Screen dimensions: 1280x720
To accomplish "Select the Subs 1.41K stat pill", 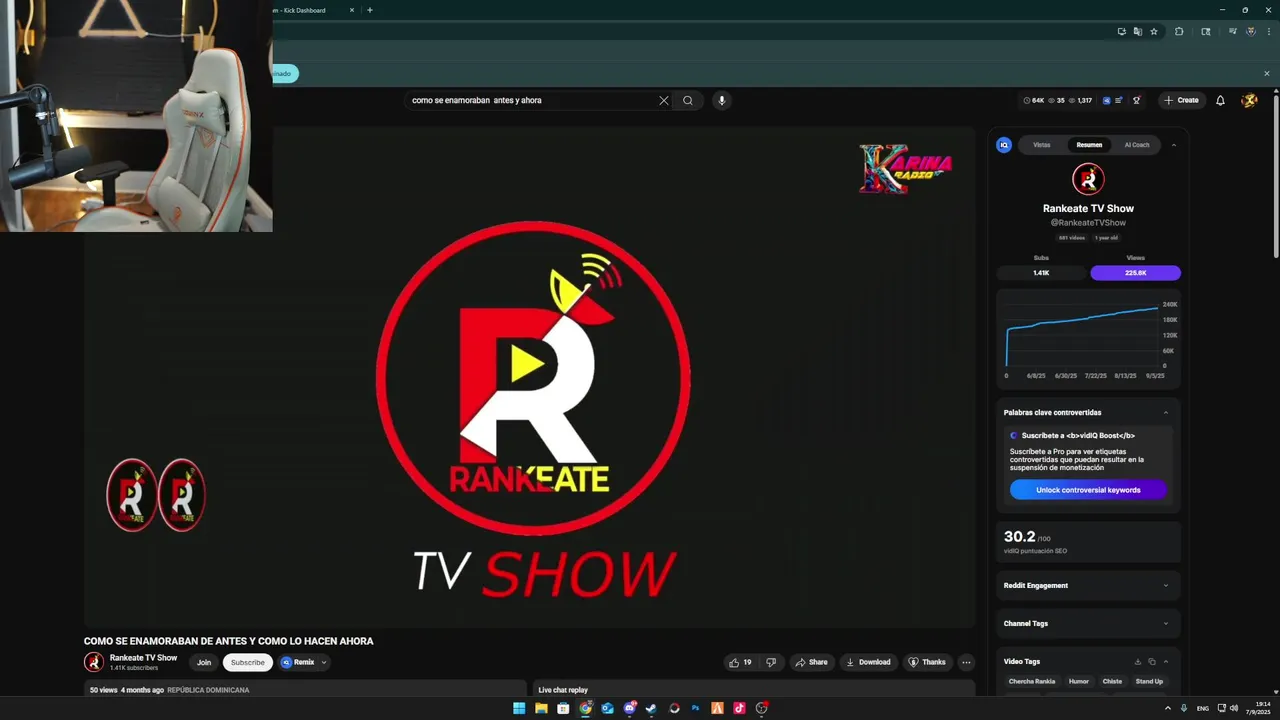I will point(1041,273).
